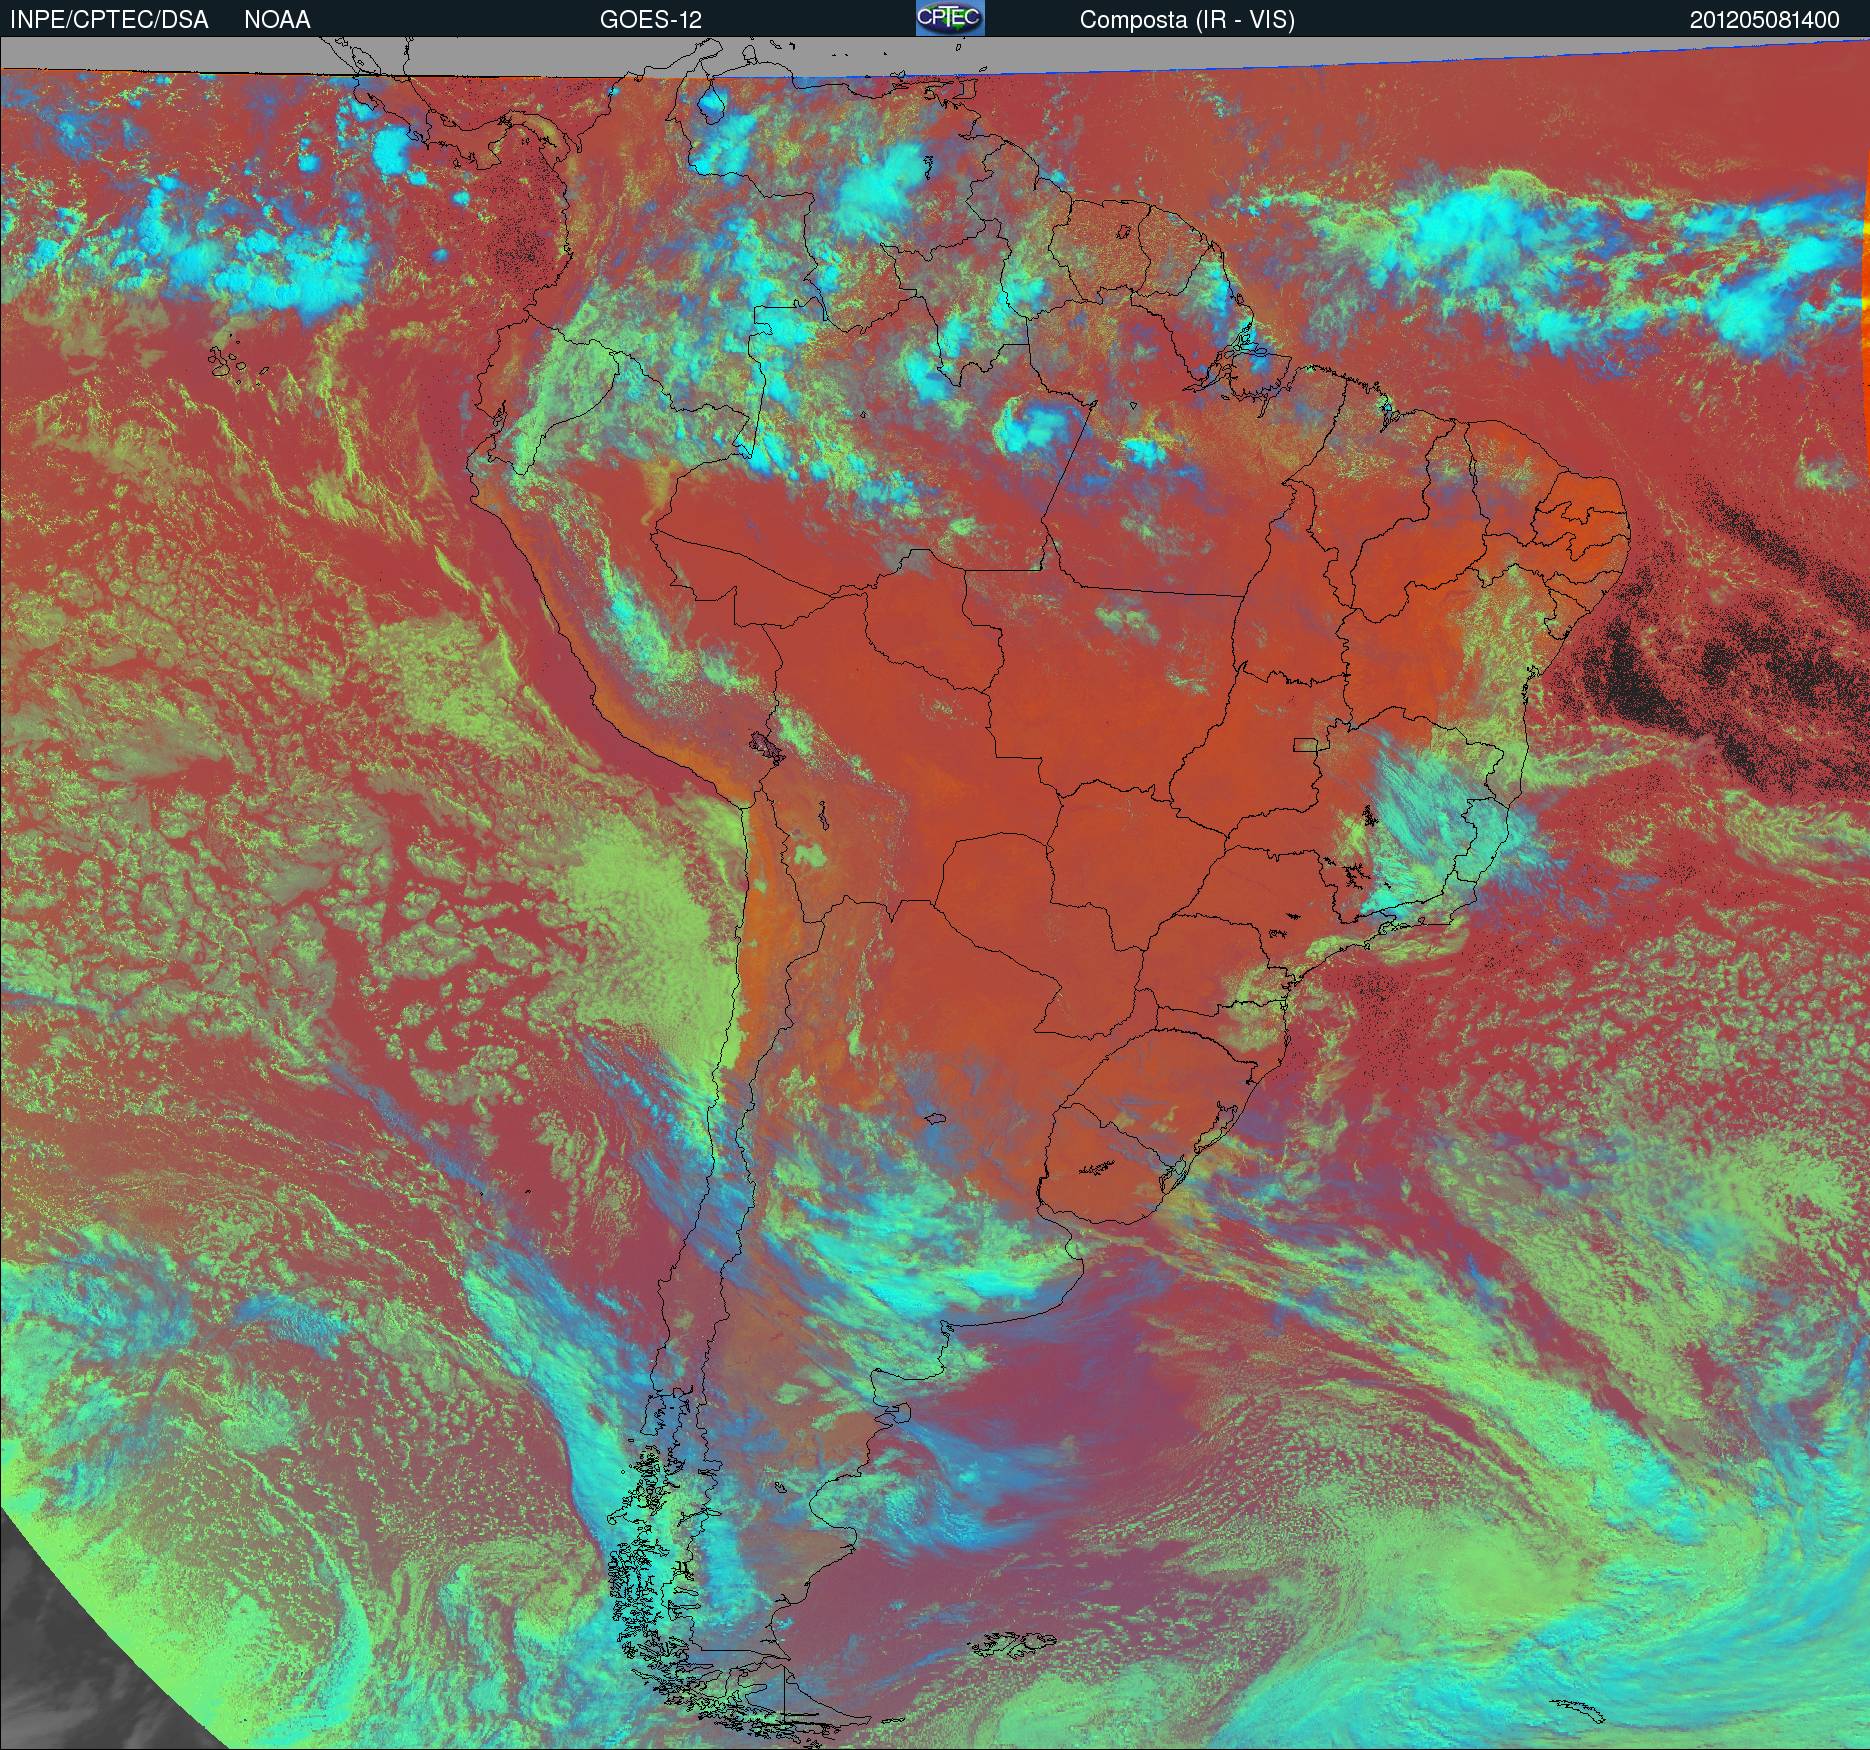Screen dimensions: 1870x1750
Task: Click the CPTEC logo in the header
Action: tap(950, 18)
